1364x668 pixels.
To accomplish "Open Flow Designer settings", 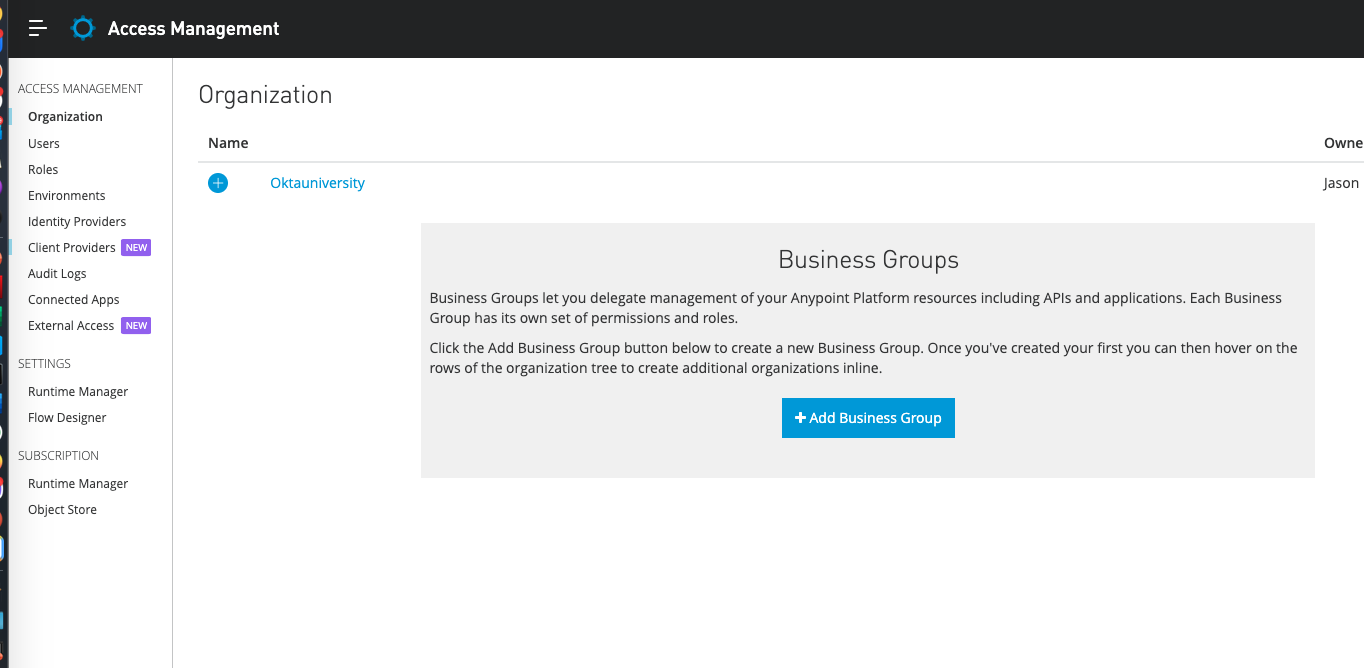I will [67, 417].
